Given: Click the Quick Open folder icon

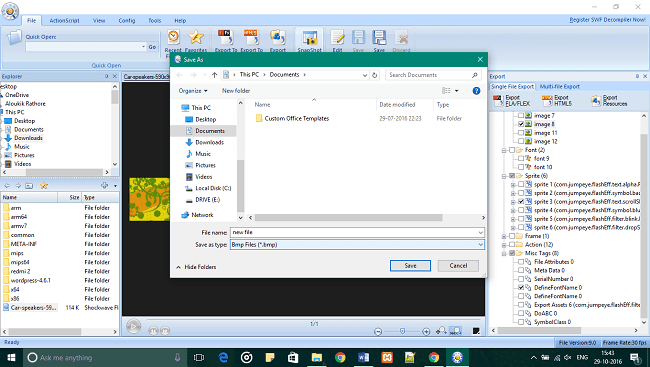Looking at the screenshot, I should [14, 37].
